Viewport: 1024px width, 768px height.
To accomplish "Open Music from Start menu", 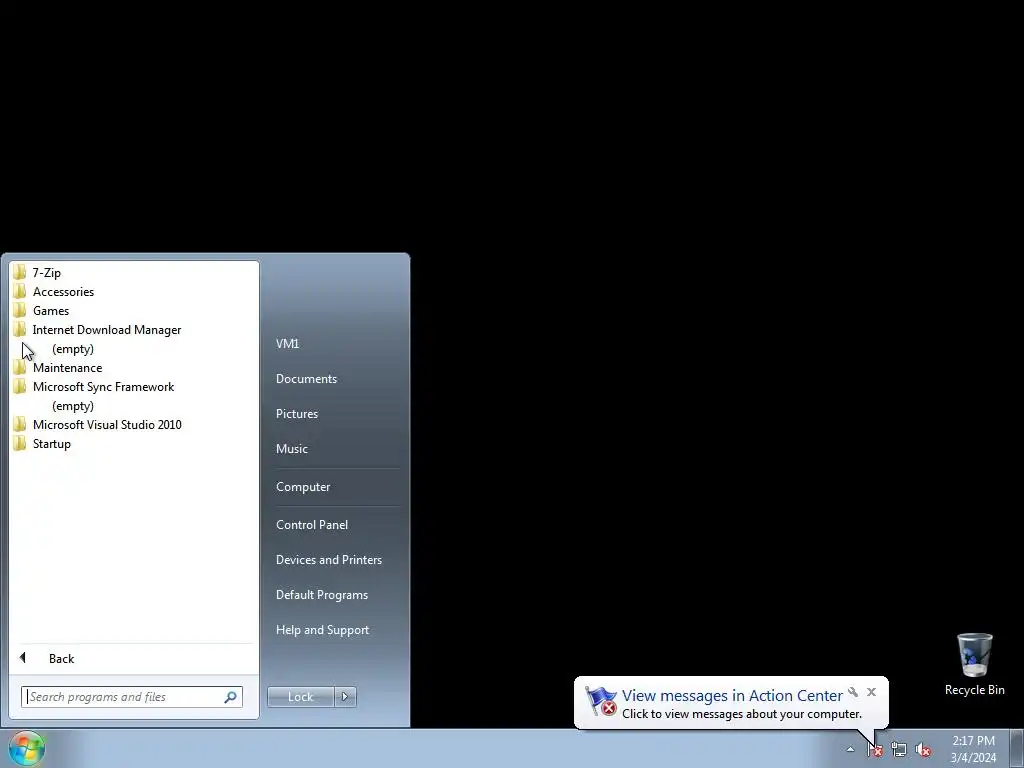I will click(291, 449).
